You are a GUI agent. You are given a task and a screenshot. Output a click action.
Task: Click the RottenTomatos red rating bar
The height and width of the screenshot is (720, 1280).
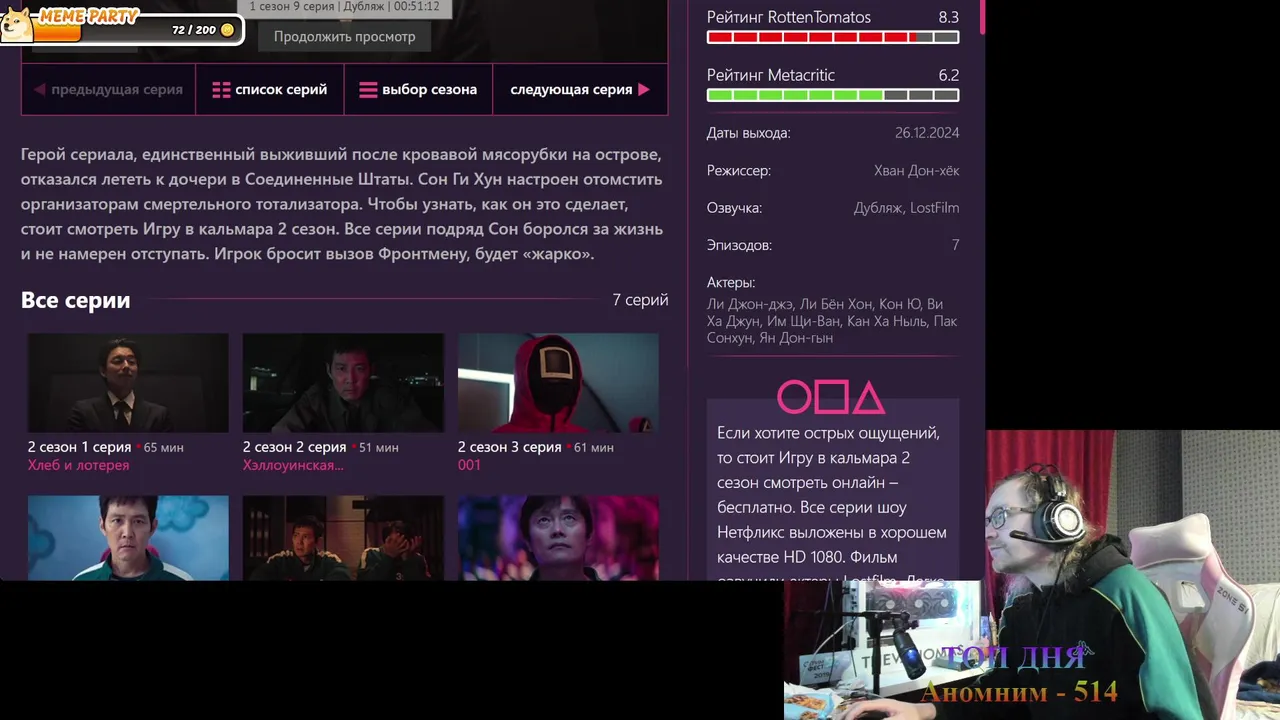[833, 37]
